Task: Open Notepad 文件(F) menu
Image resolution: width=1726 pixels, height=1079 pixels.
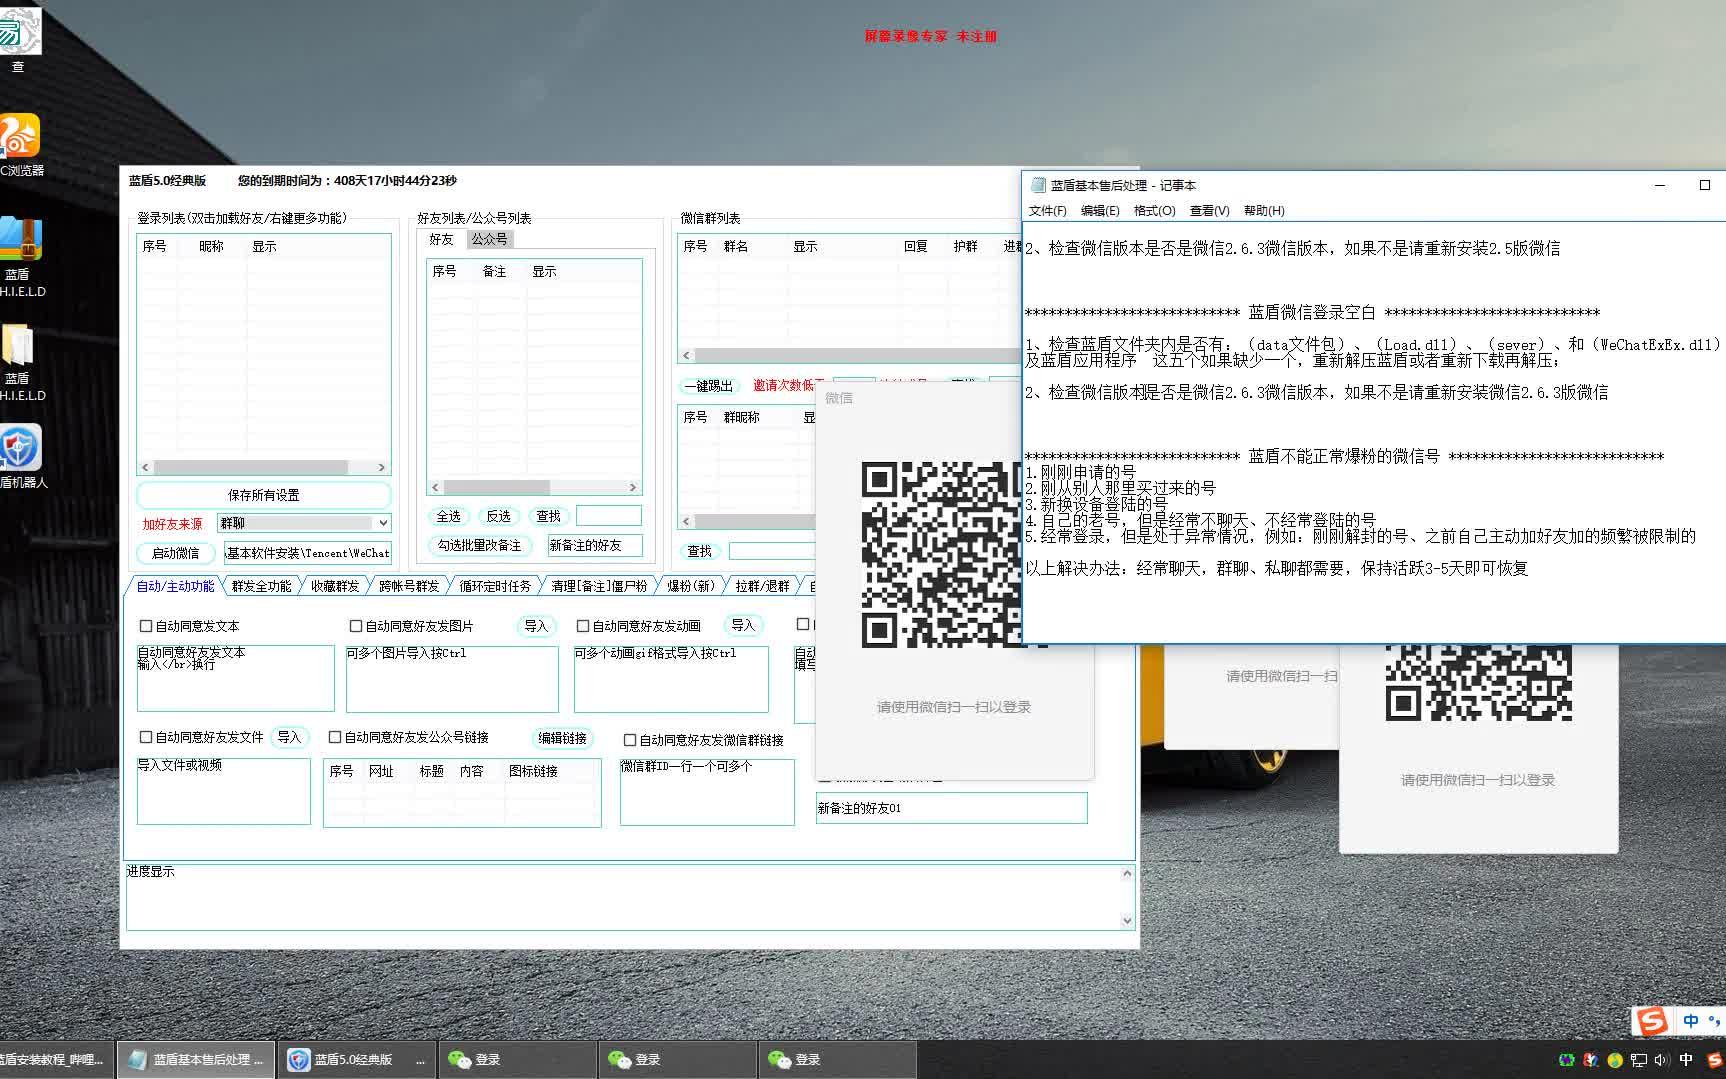Action: tap(1047, 211)
